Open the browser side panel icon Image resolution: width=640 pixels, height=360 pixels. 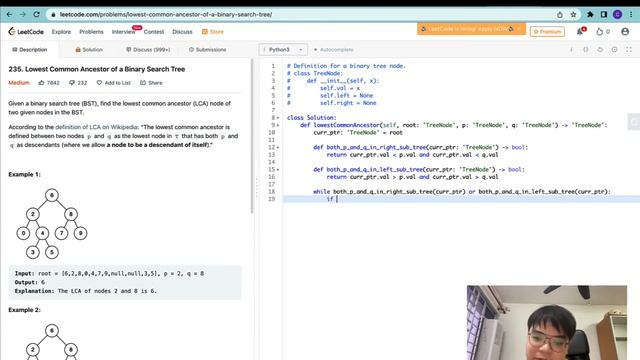click(x=604, y=14)
